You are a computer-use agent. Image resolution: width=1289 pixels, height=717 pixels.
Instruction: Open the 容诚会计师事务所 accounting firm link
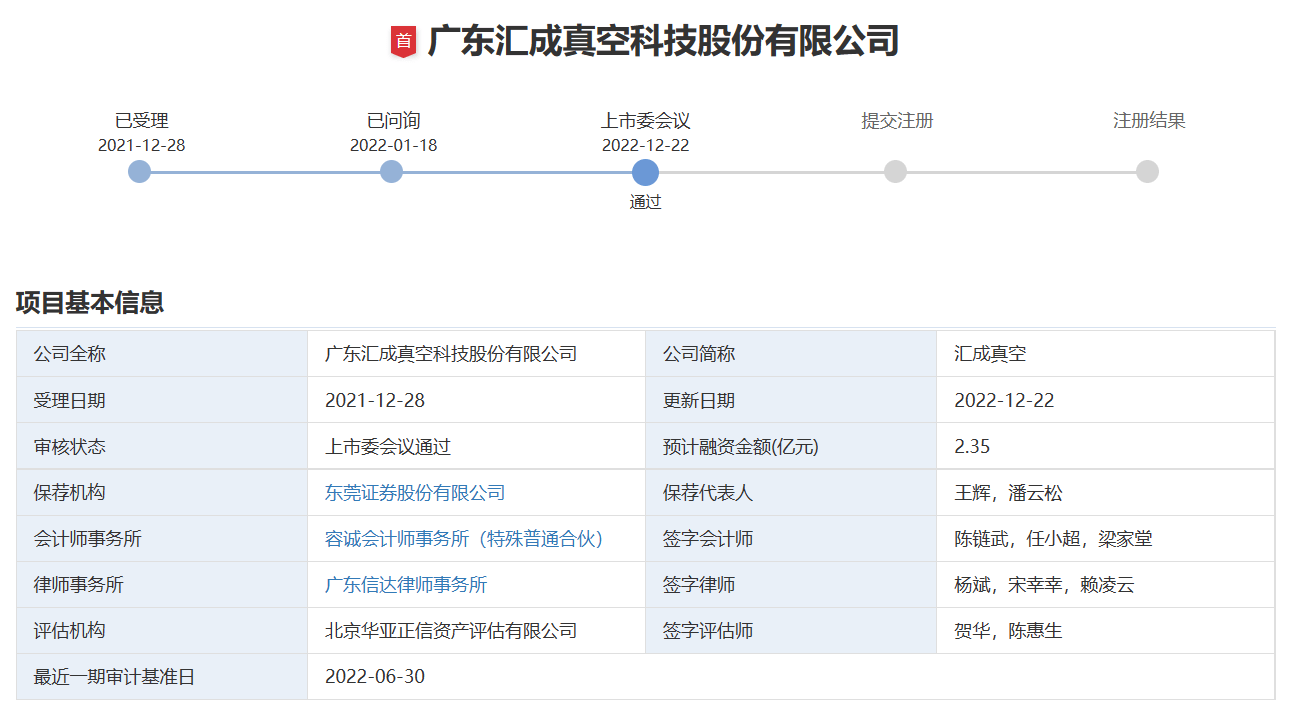coord(463,538)
